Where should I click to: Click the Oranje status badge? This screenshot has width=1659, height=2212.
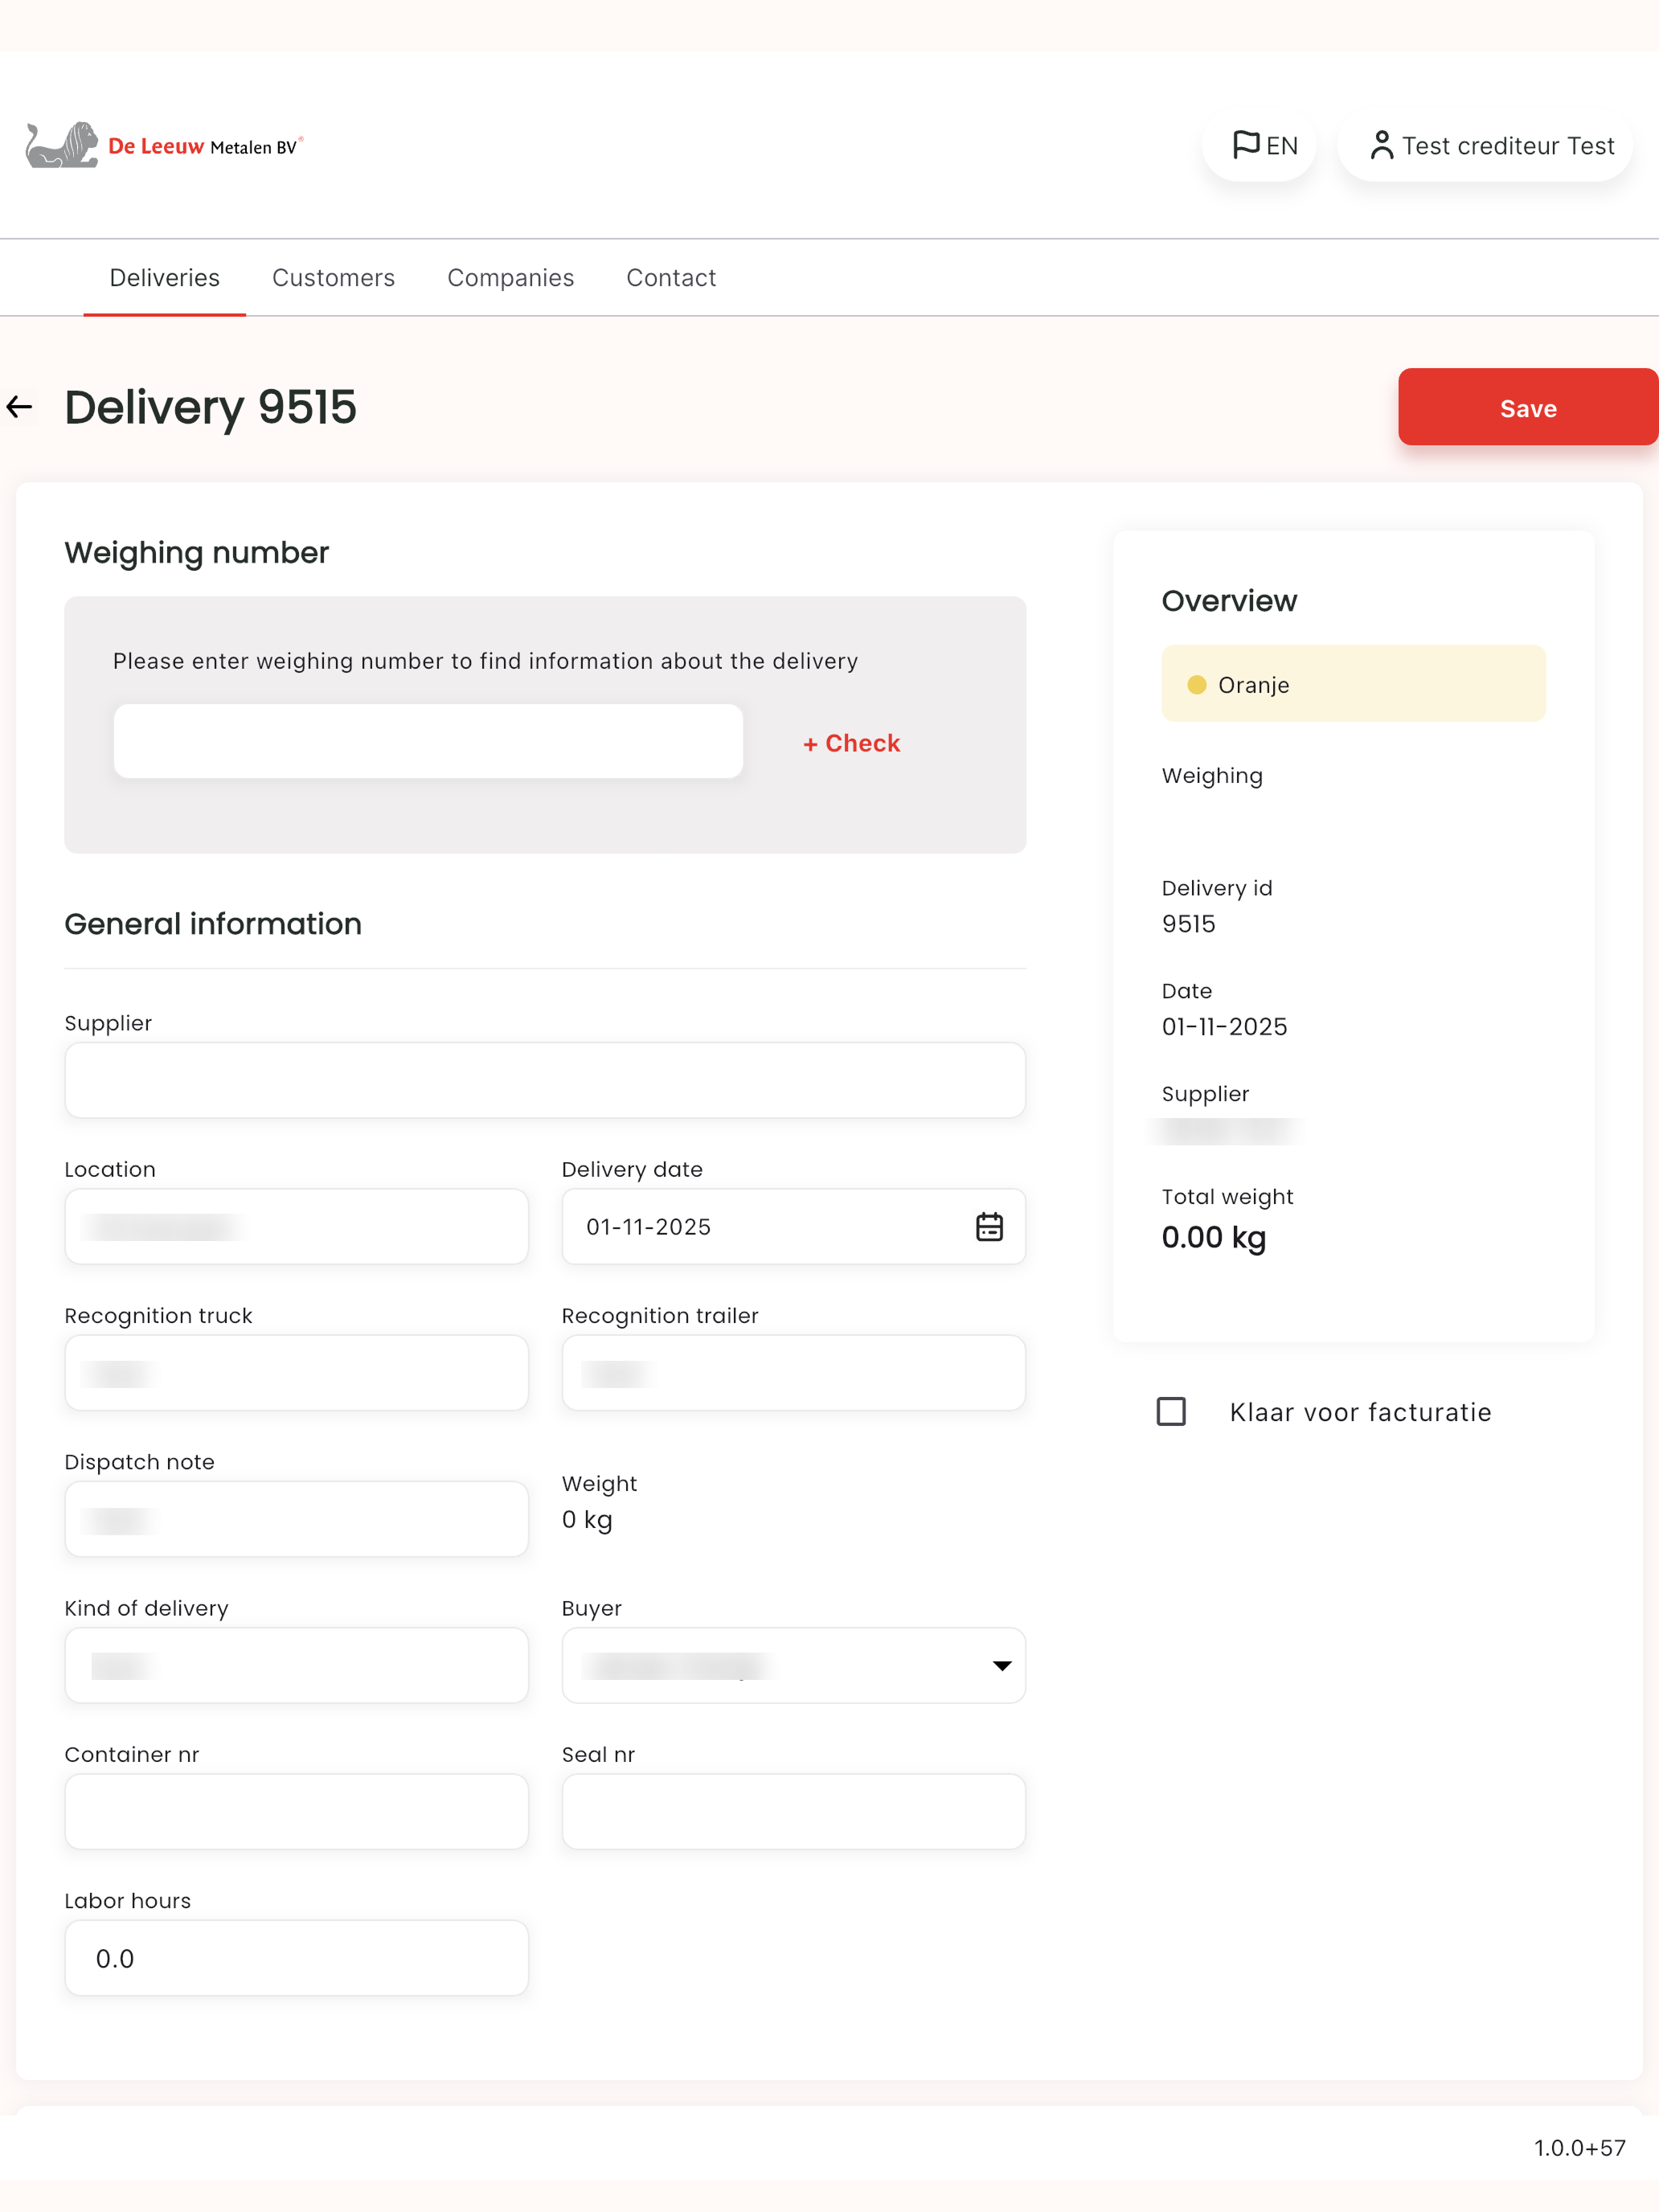point(1353,684)
